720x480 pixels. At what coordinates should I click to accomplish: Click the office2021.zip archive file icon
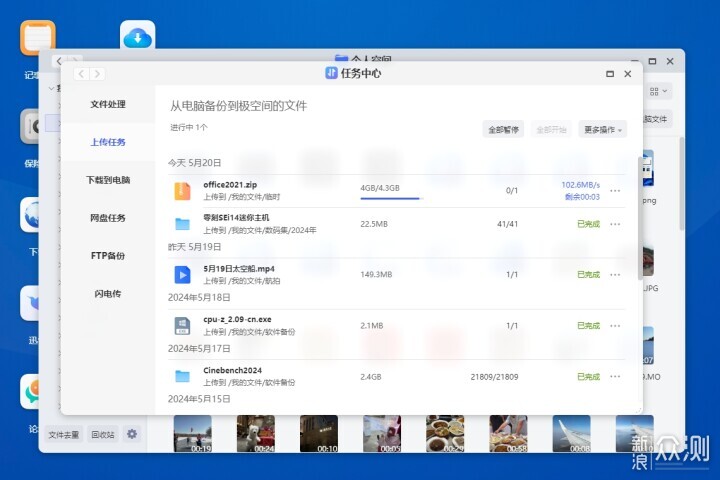(x=182, y=190)
